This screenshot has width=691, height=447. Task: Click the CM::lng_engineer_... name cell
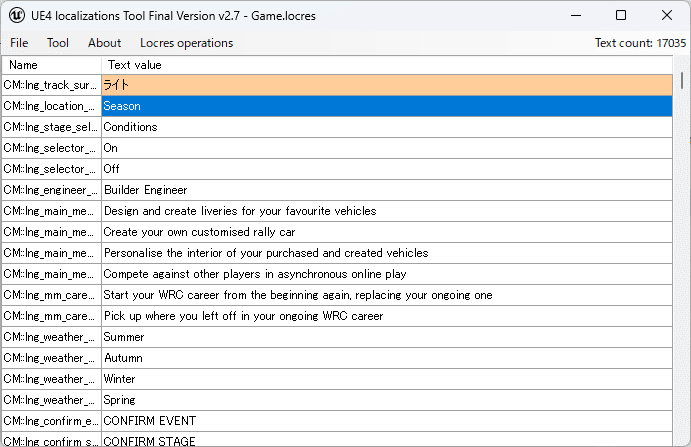(52, 190)
